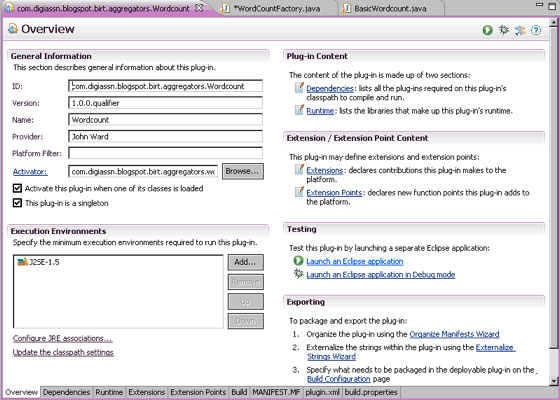
Task: Click the Activator: hyperlink label
Action: pos(30,172)
